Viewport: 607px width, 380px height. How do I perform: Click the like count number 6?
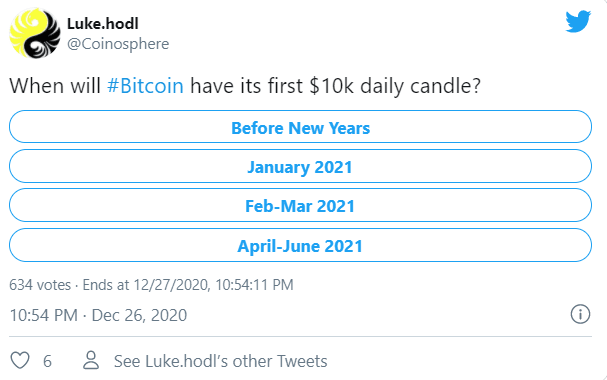[x=47, y=361]
